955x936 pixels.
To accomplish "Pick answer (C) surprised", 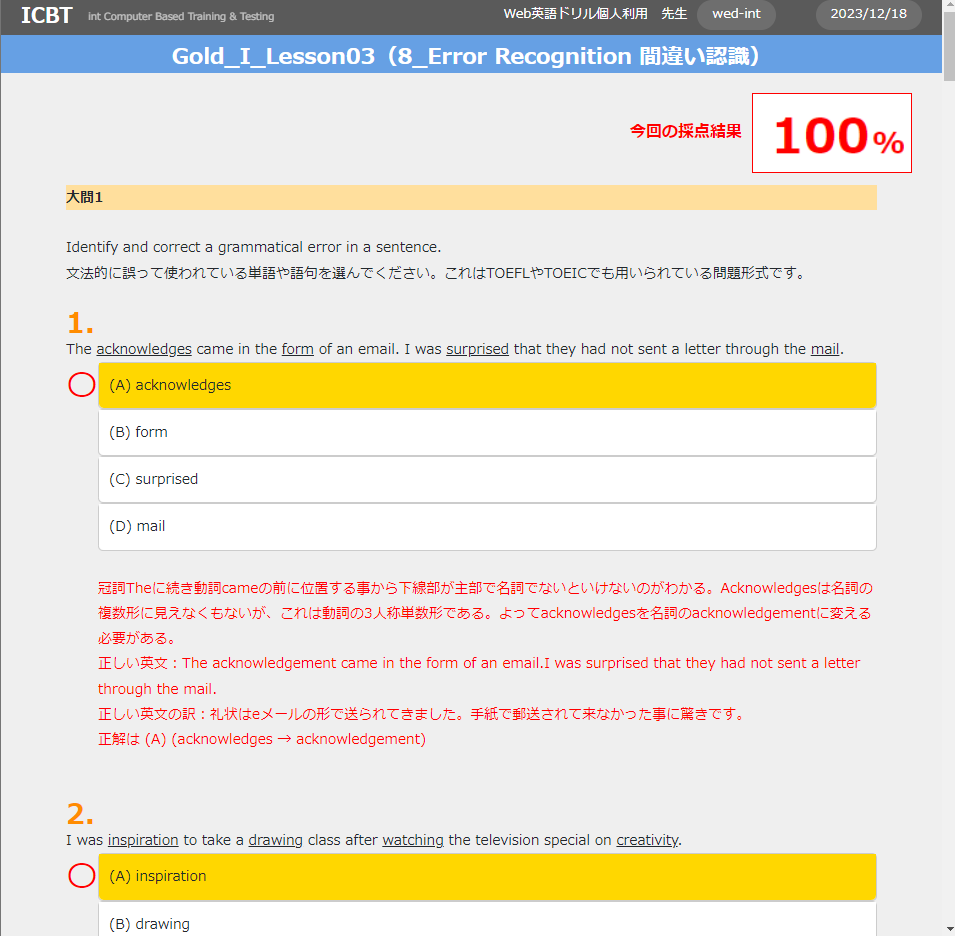I will tap(487, 479).
